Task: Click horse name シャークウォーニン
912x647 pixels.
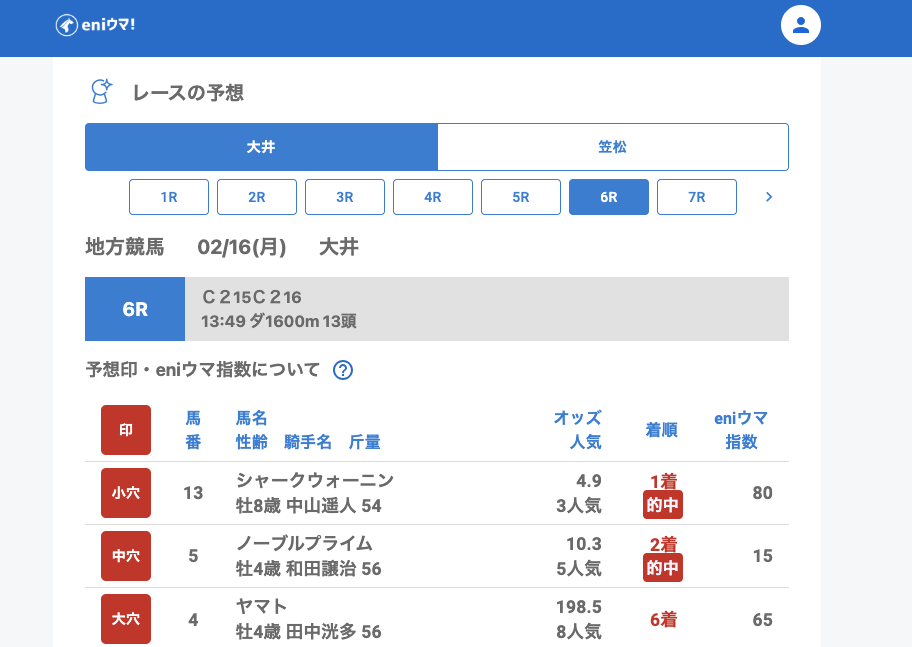Action: pyautogui.click(x=315, y=480)
